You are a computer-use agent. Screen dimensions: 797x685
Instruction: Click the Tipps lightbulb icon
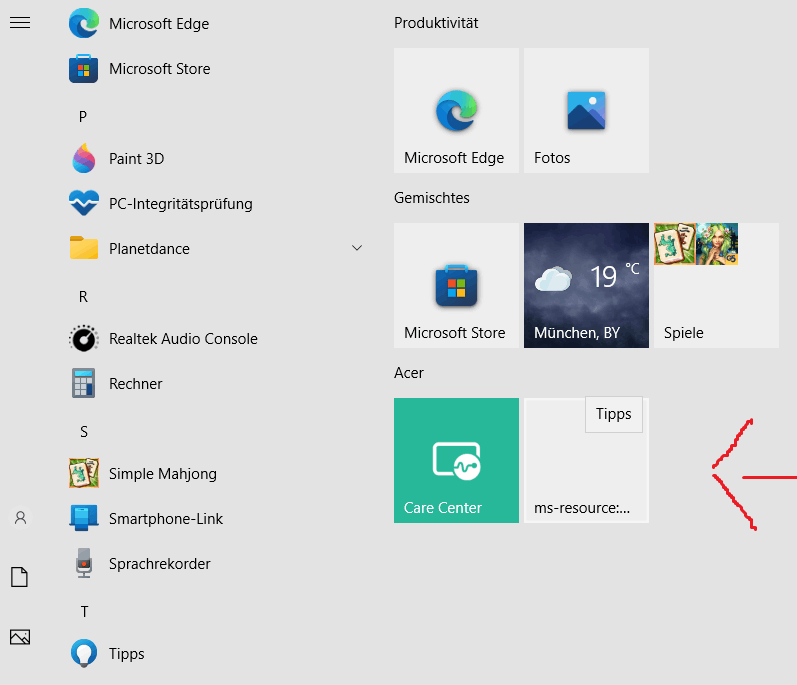[84, 653]
